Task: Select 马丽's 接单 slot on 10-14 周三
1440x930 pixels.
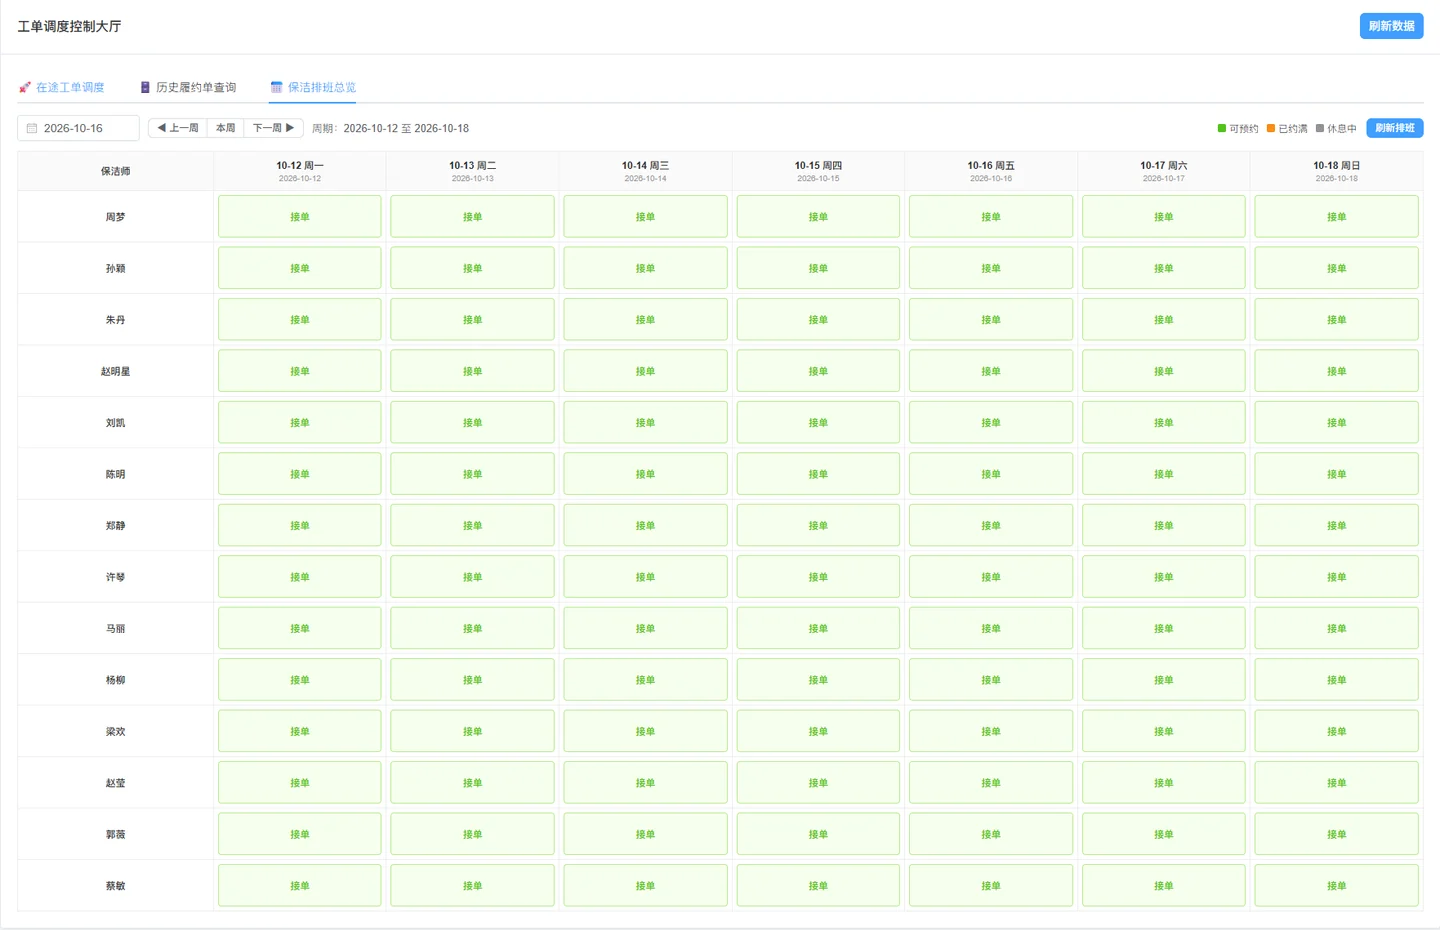Action: [x=645, y=628]
